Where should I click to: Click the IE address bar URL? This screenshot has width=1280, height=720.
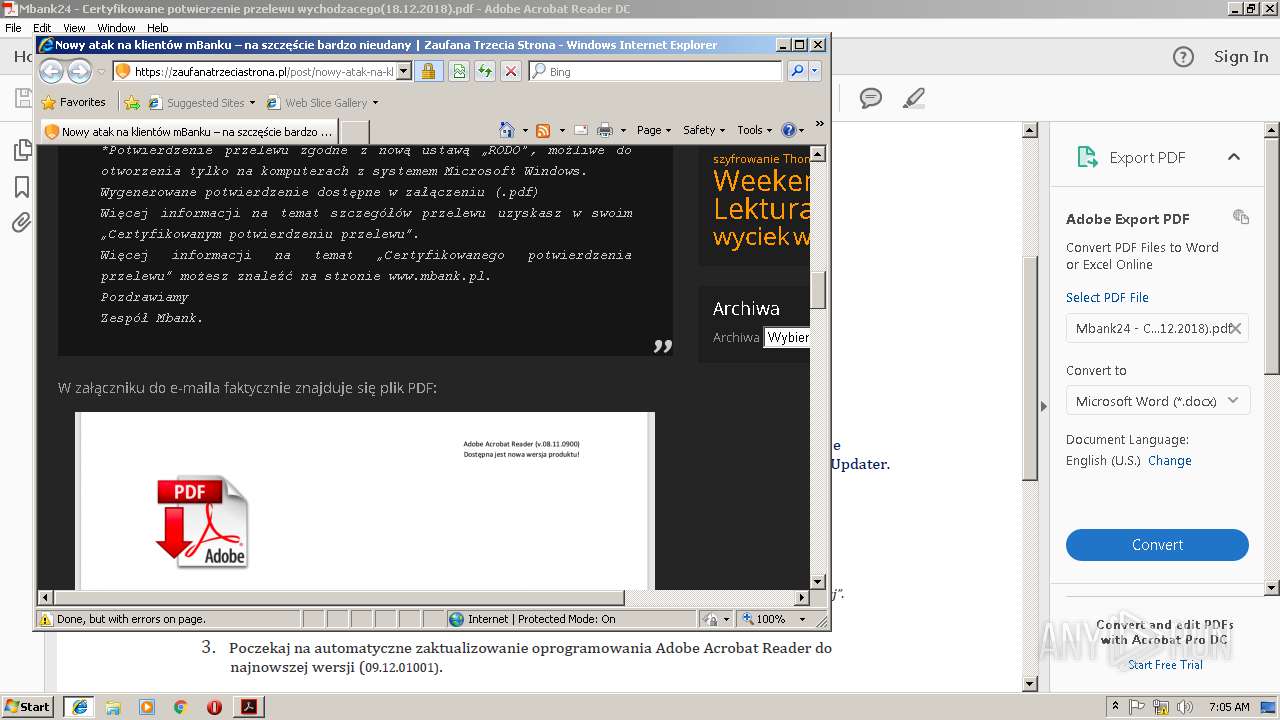coord(264,71)
